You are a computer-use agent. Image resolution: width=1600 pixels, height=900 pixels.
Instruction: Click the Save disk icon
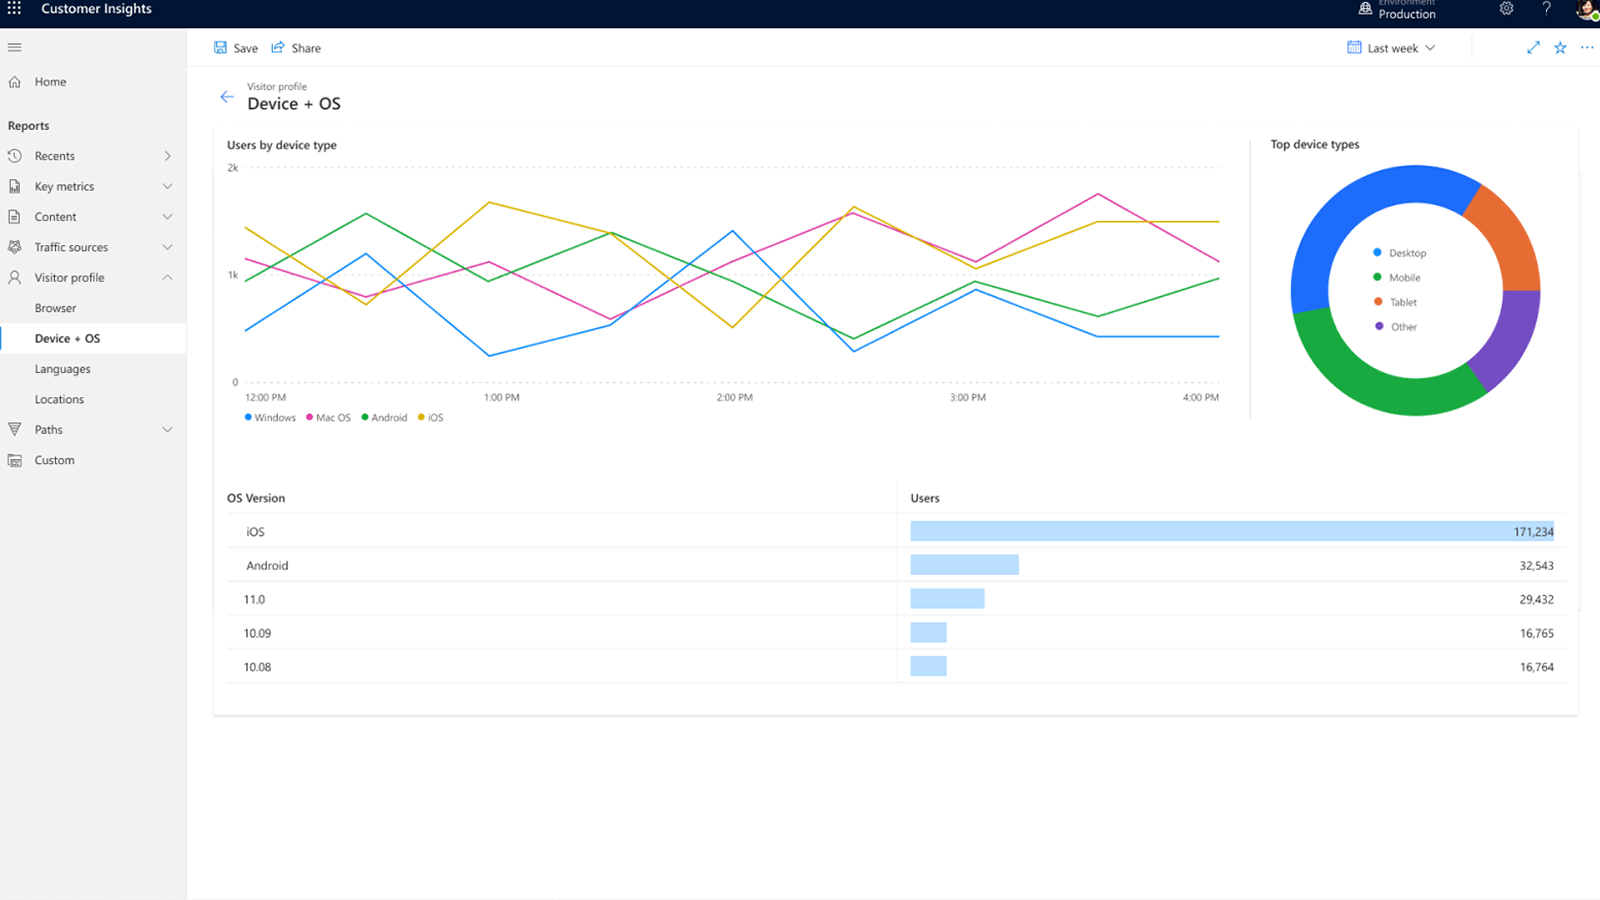[x=220, y=47]
